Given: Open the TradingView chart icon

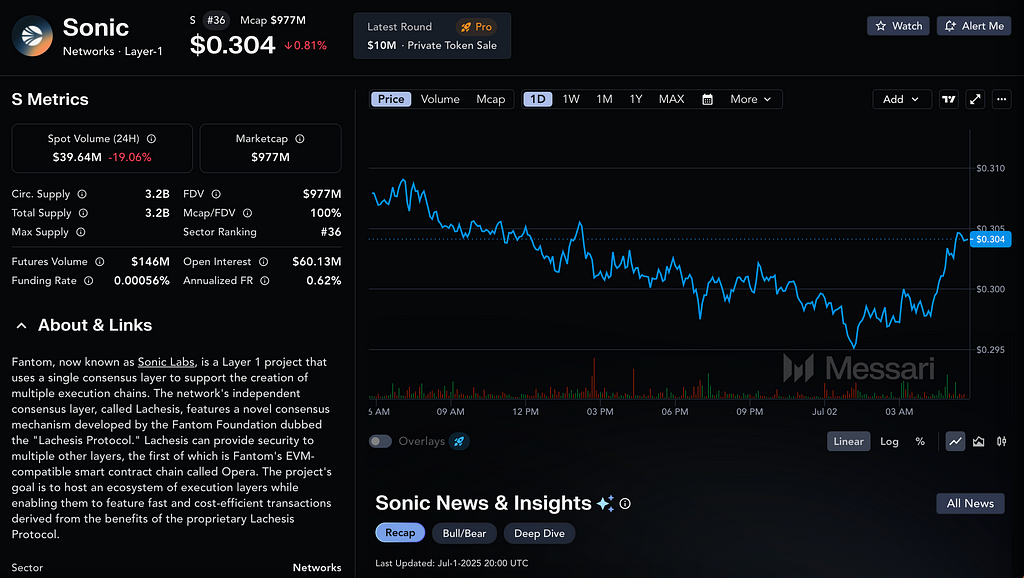Looking at the screenshot, I should tap(948, 99).
